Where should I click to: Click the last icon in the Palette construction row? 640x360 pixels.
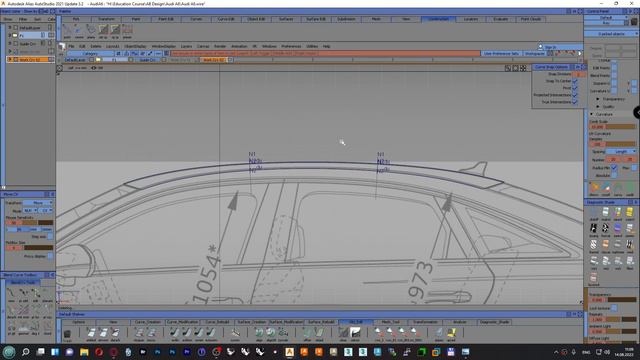127,30
